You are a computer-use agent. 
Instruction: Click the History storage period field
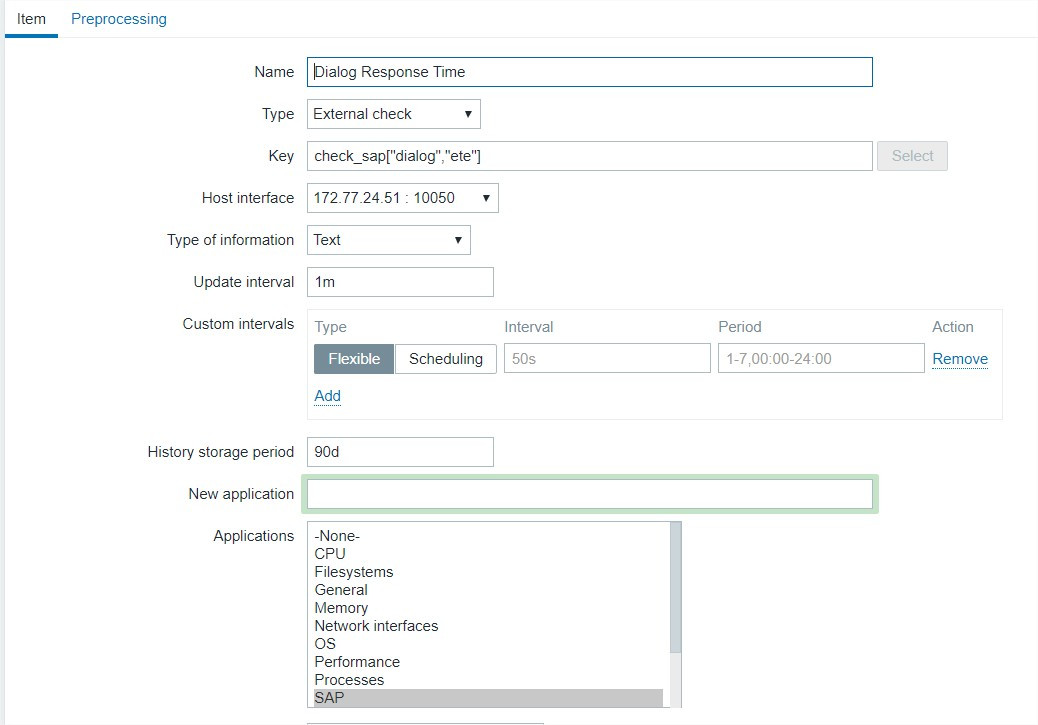coord(400,452)
